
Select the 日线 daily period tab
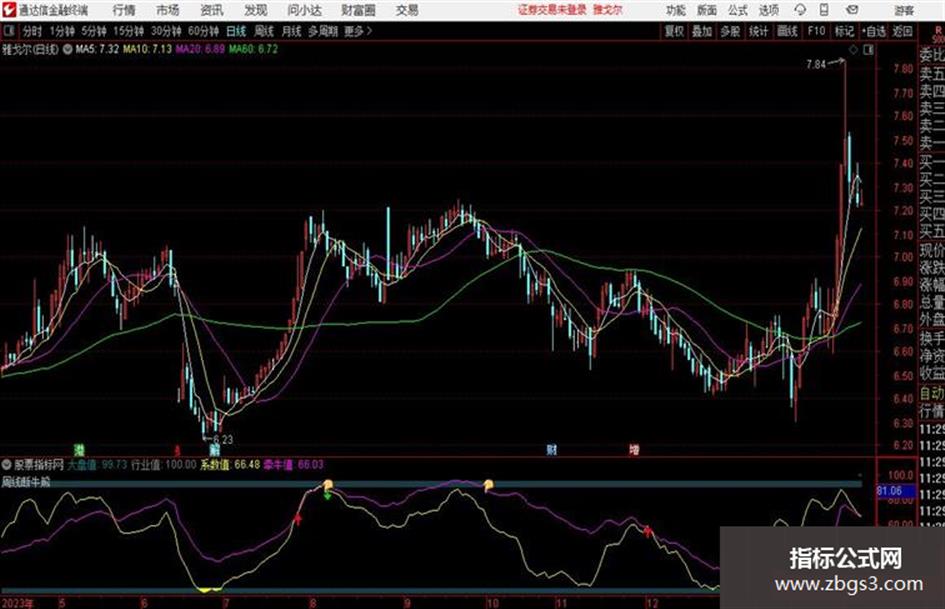click(x=236, y=31)
